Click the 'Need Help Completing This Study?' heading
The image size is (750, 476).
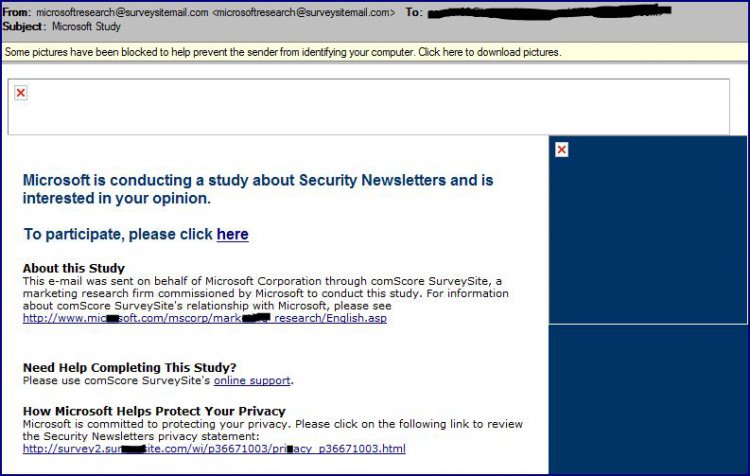(x=130, y=367)
